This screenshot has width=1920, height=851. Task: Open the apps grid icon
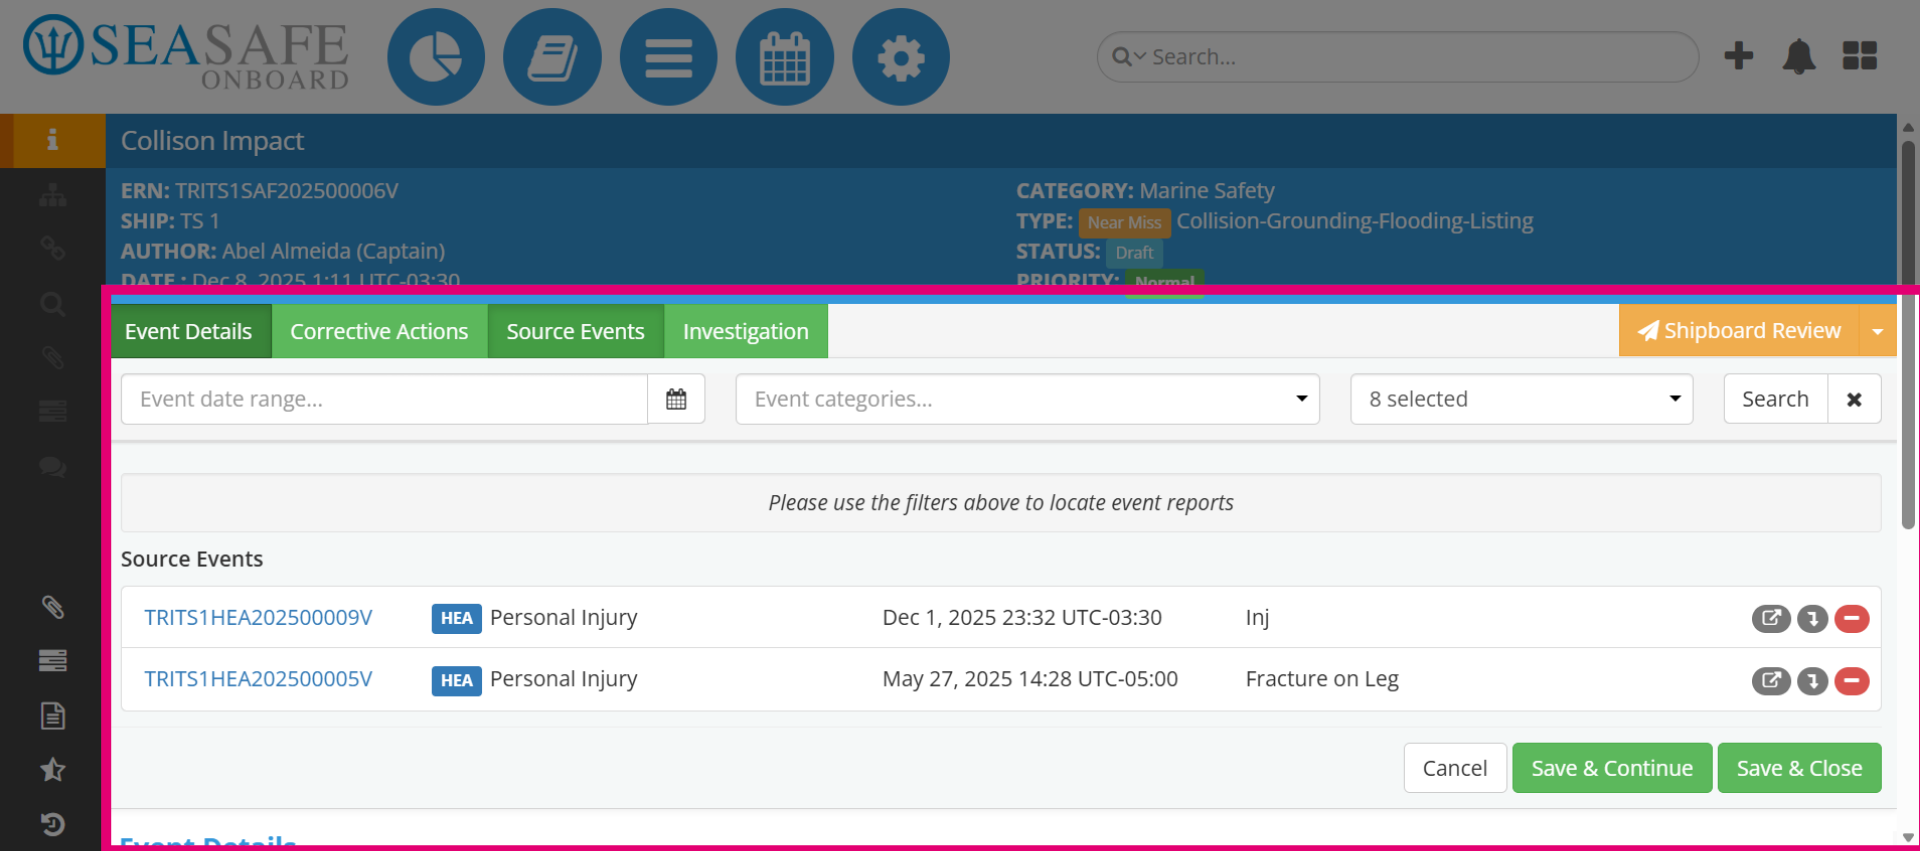click(1860, 56)
